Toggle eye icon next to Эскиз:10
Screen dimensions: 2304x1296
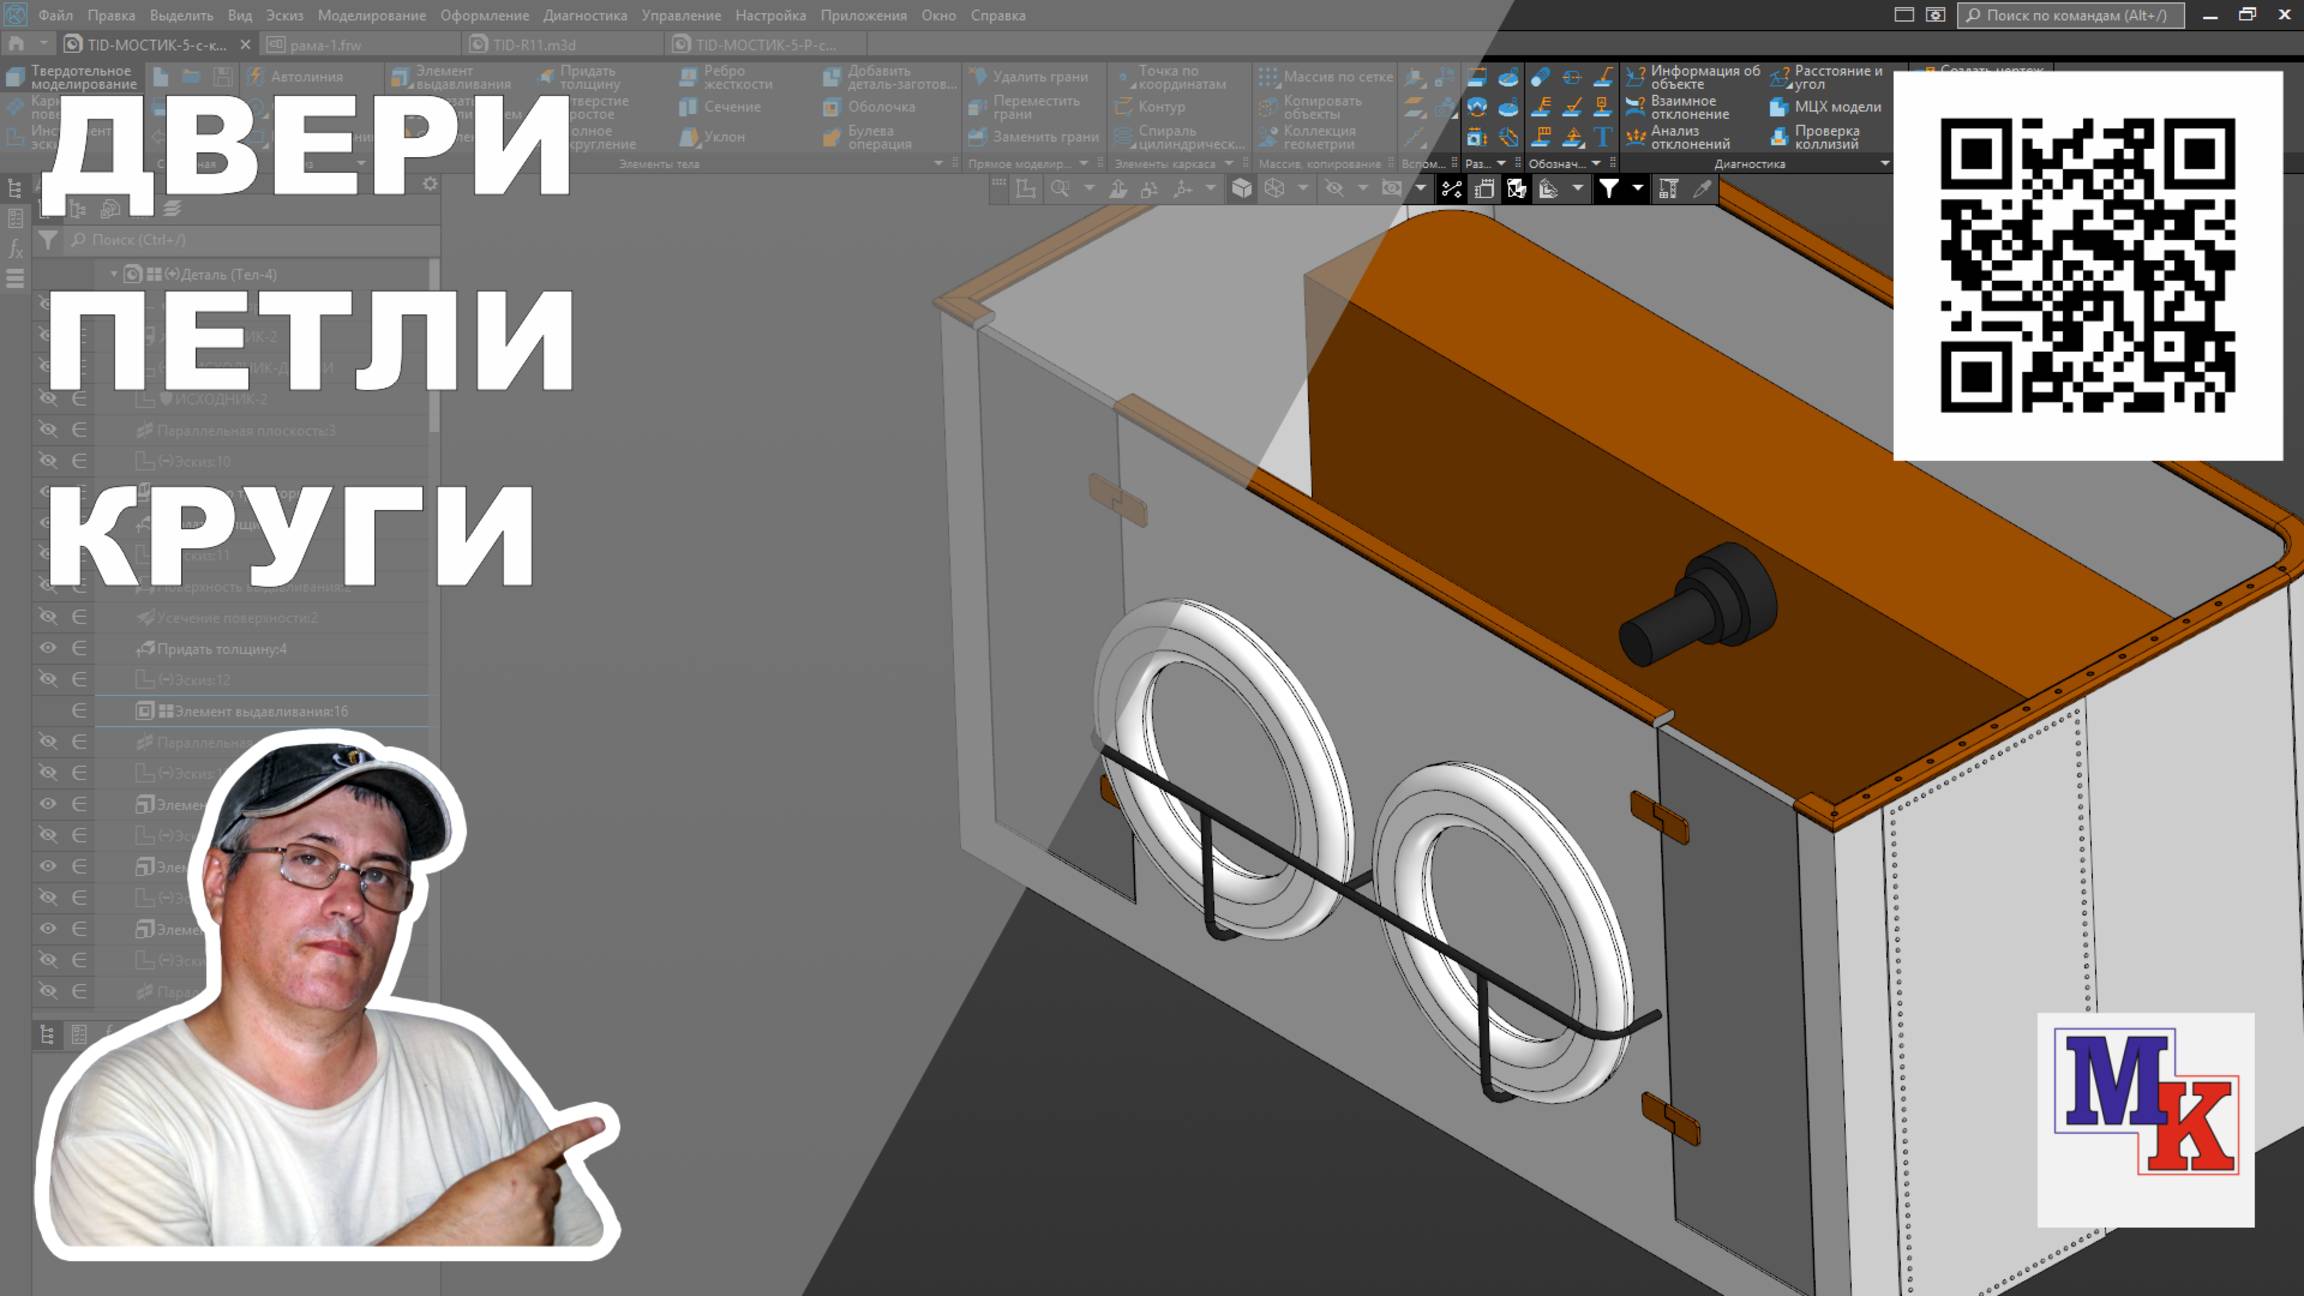(x=47, y=461)
